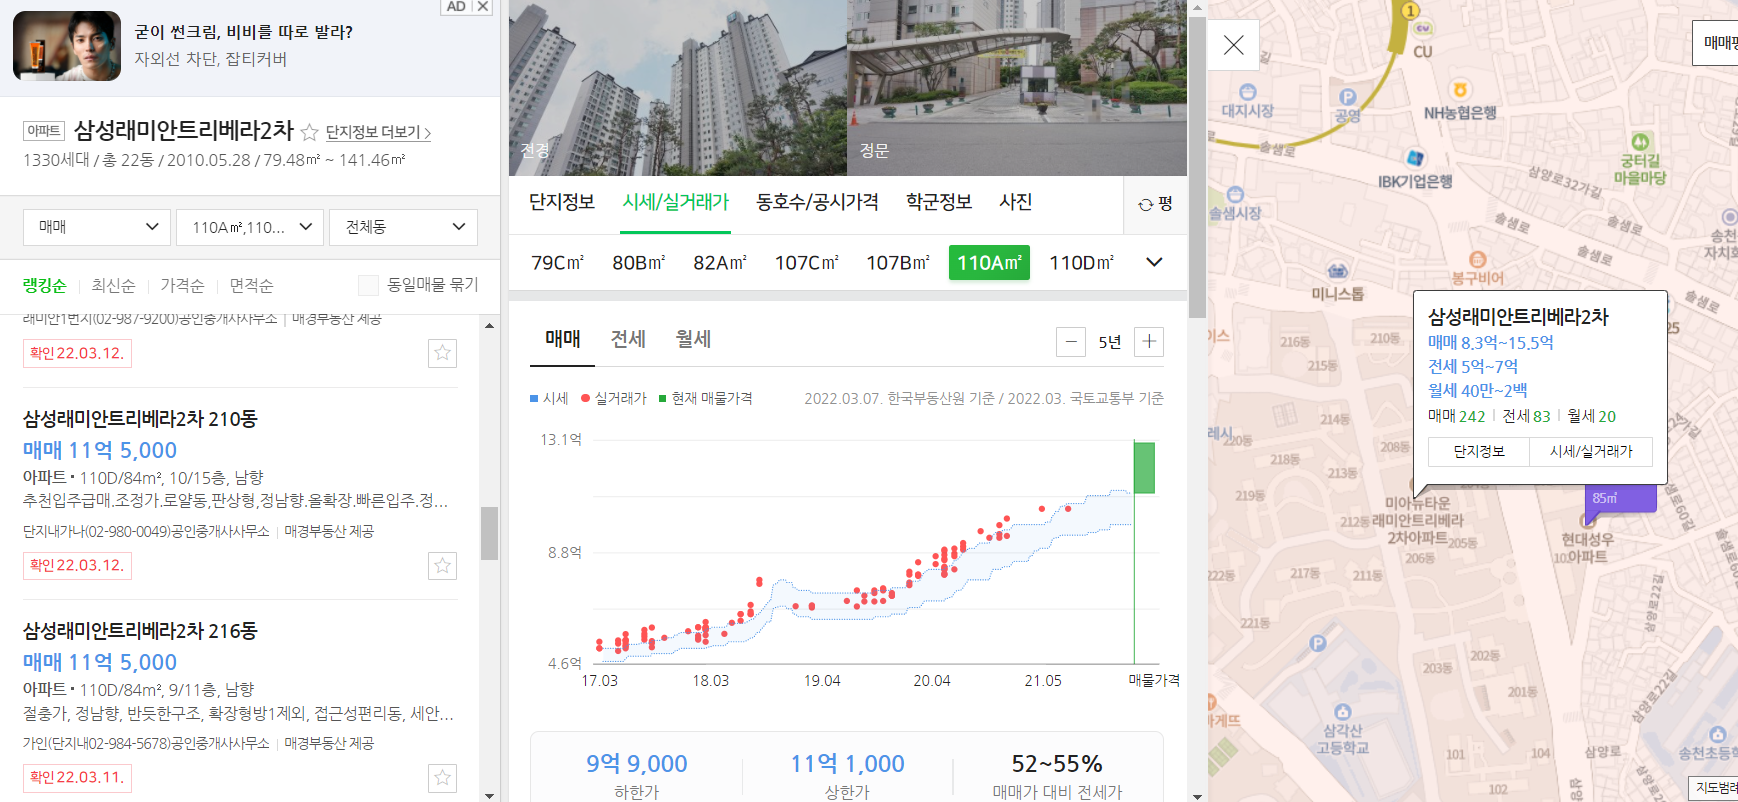This screenshot has width=1738, height=802.
Task: Bookmark the listing confirmed 22.03.12. at the top
Action: click(443, 353)
